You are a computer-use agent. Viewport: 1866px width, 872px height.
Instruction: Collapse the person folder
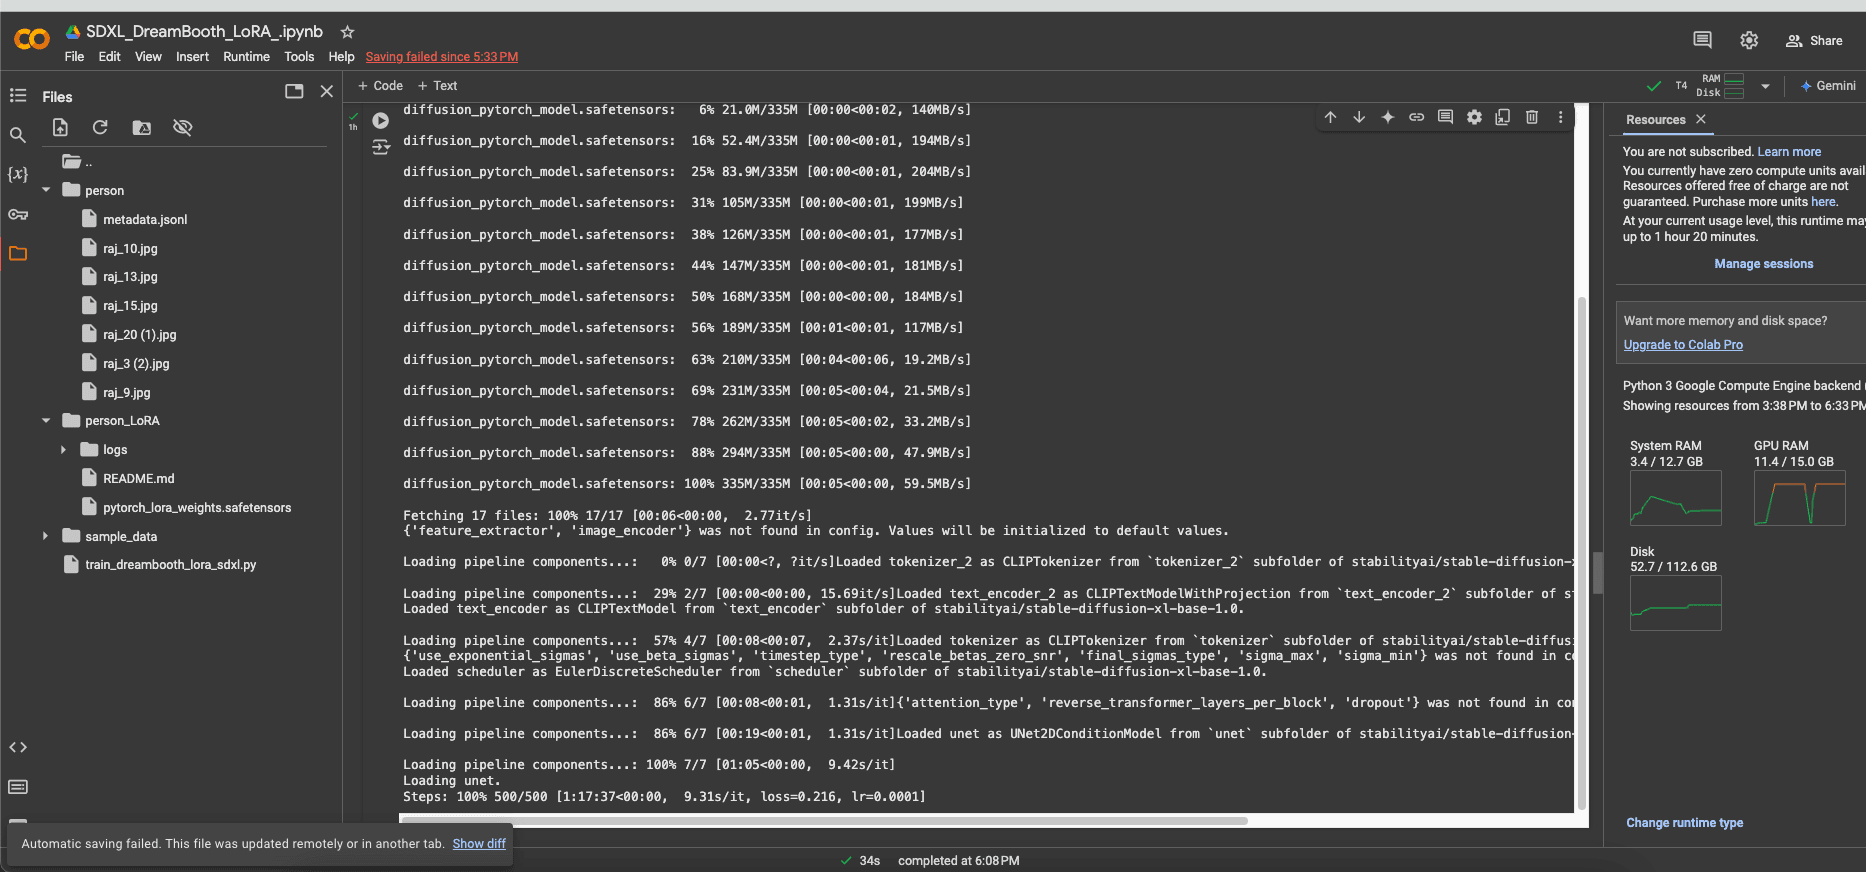46,190
